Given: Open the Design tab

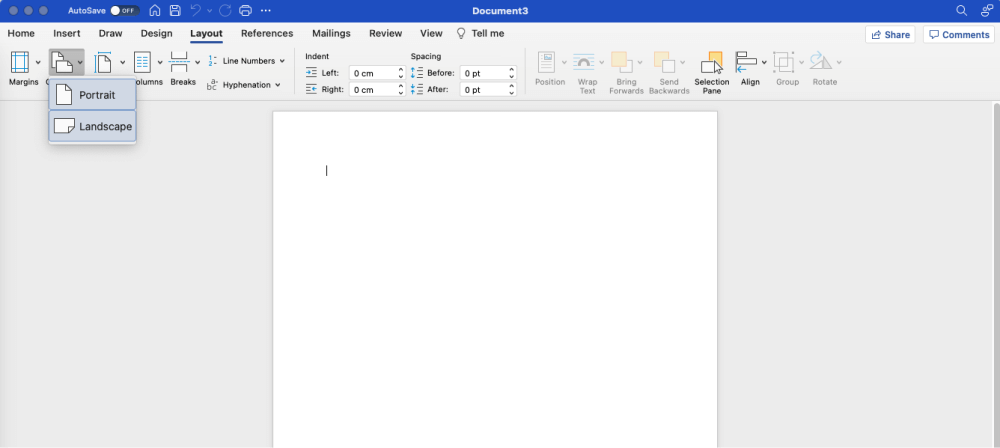Looking at the screenshot, I should [x=156, y=33].
